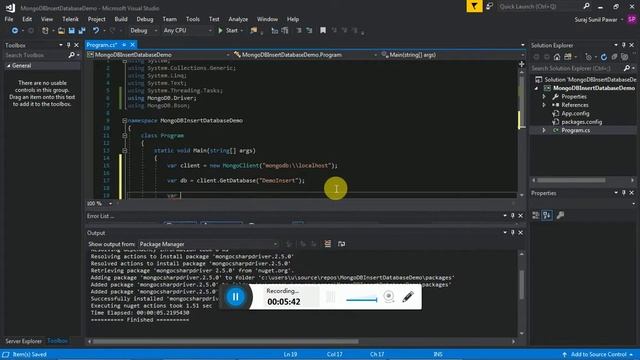640x360 pixels.
Task: Pin the Program.cs tab
Action: 124,45
